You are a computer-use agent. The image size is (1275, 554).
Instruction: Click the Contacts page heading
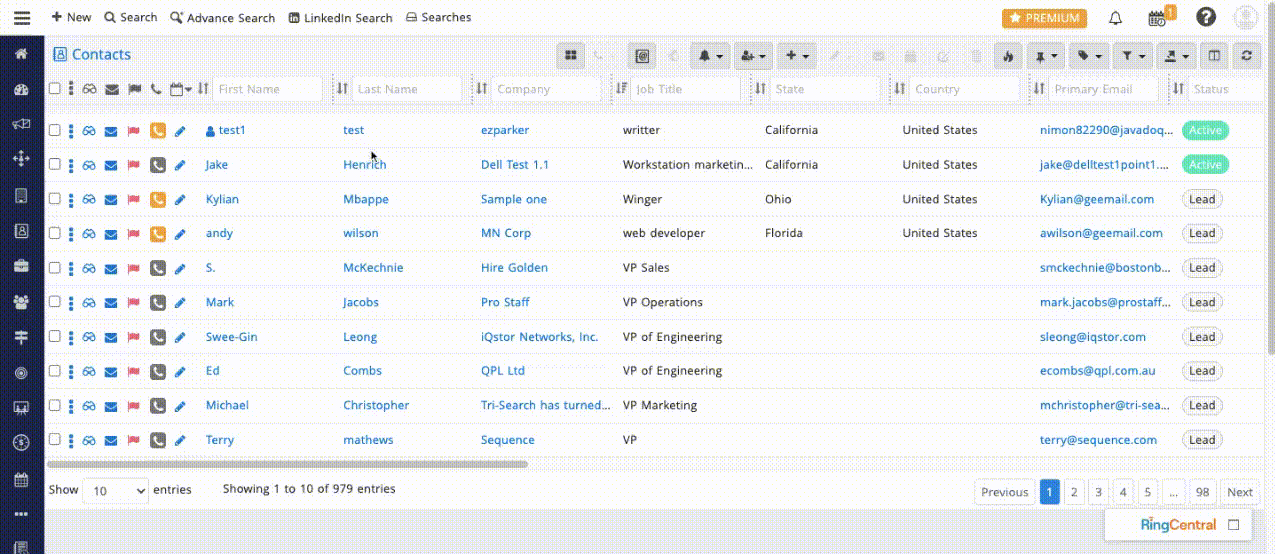coord(92,55)
